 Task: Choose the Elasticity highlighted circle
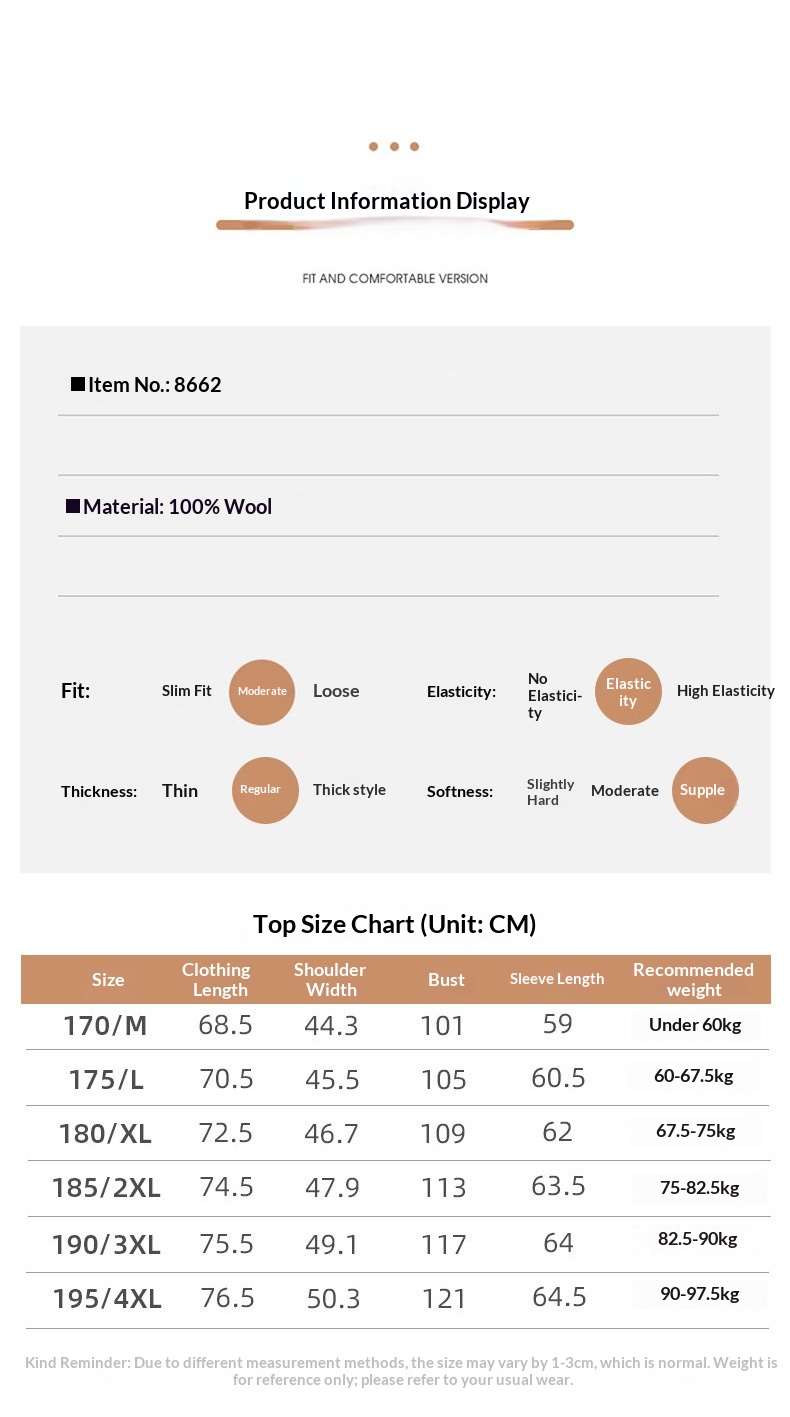(x=628, y=692)
